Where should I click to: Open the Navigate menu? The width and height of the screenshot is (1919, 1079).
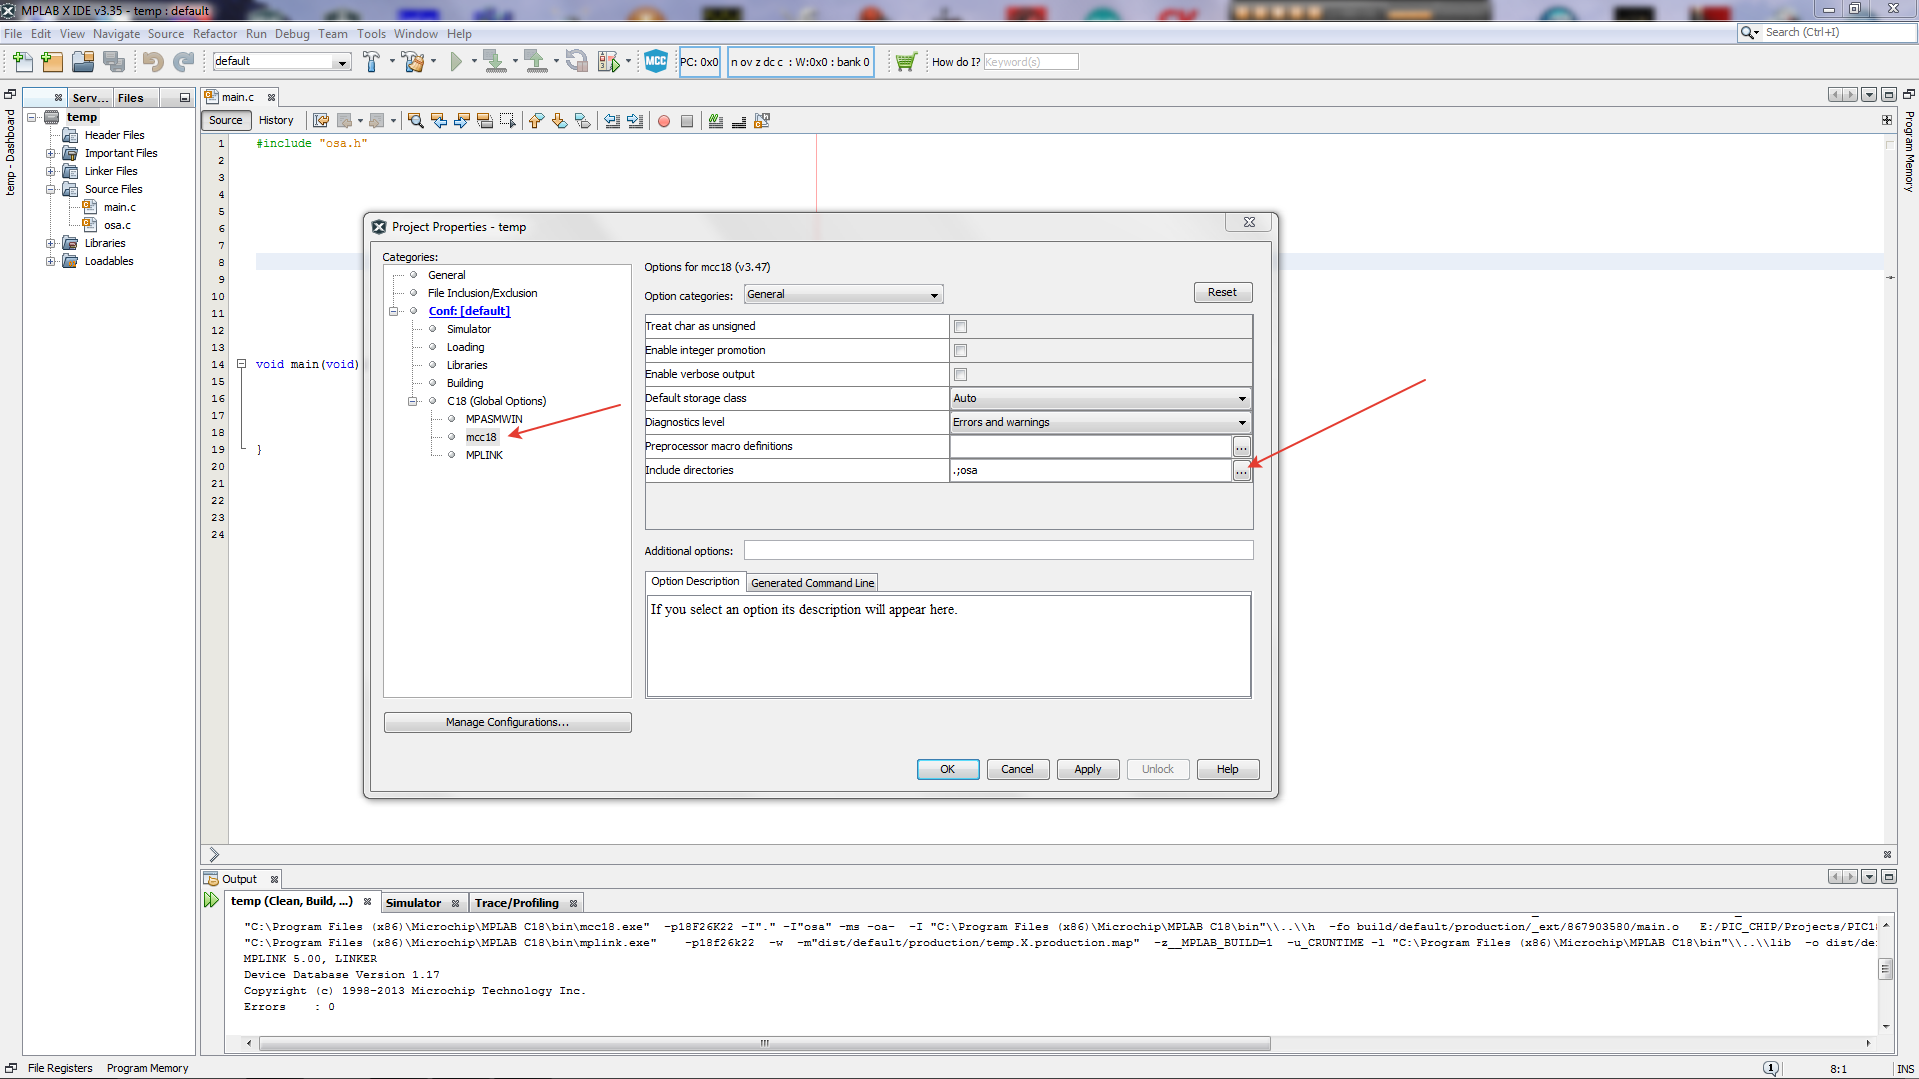pyautogui.click(x=117, y=34)
